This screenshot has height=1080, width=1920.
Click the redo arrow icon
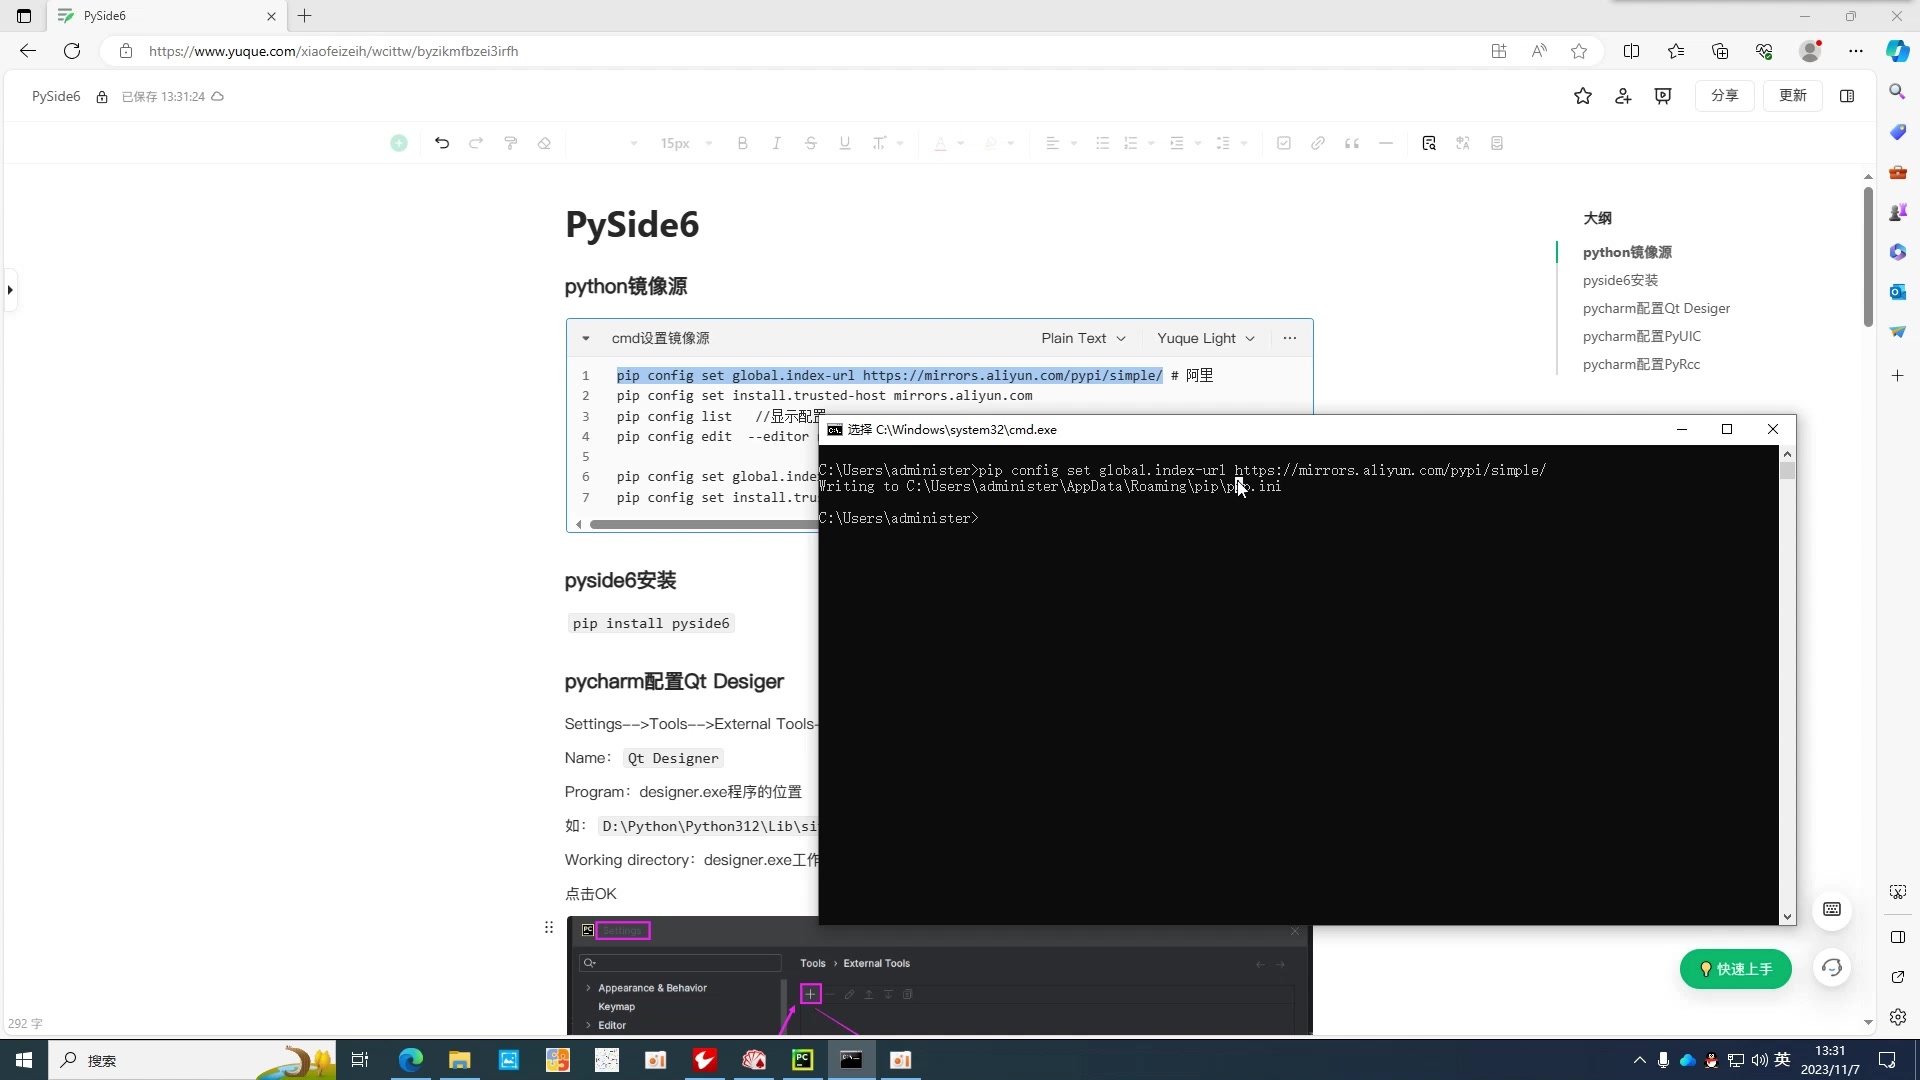click(476, 142)
